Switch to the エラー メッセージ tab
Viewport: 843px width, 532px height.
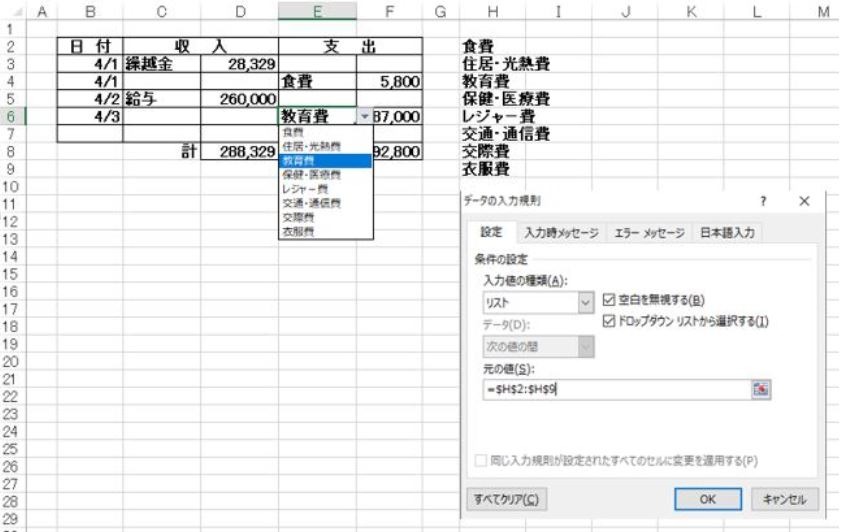click(650, 233)
